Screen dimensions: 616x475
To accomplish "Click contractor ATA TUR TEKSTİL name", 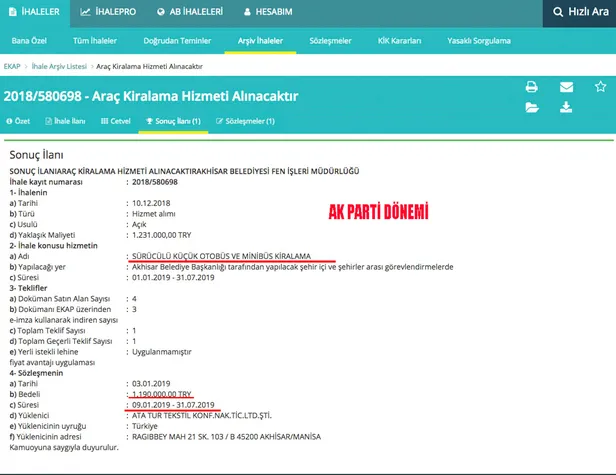I will [202, 415].
